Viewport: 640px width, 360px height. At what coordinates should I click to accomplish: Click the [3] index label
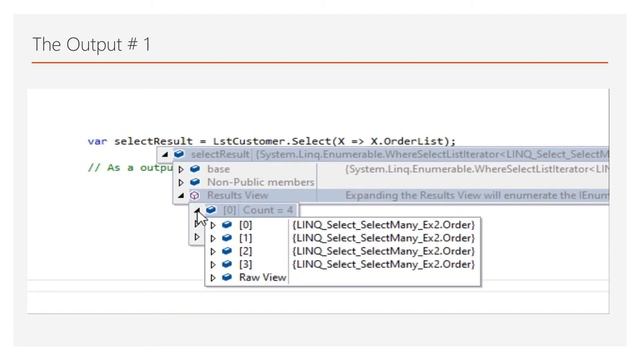point(245,264)
